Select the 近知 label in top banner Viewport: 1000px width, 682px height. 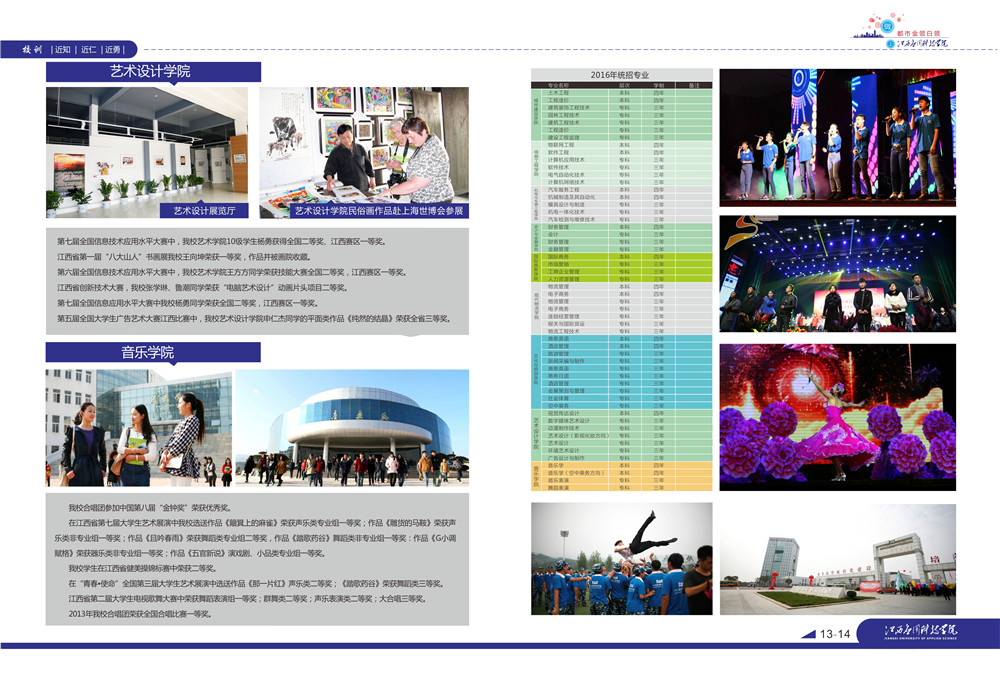tap(64, 48)
